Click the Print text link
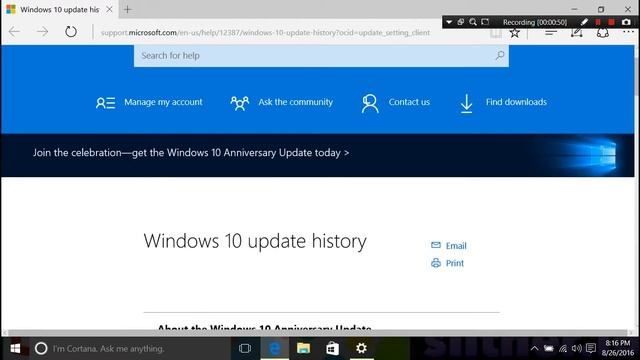Screen dimensions: 640x360 click(455, 263)
